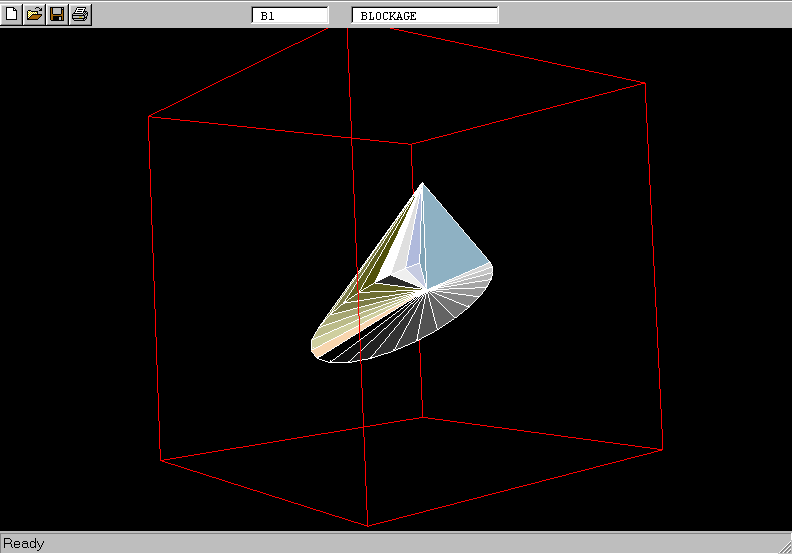The height and width of the screenshot is (554, 792).
Task: Open a file with the folder icon
Action: point(34,15)
